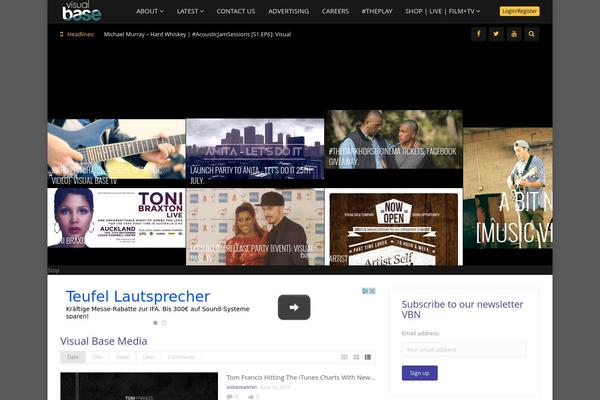This screenshot has width=600, height=400.
Task: Expand the ABOUT dropdown menu
Action: 150,11
